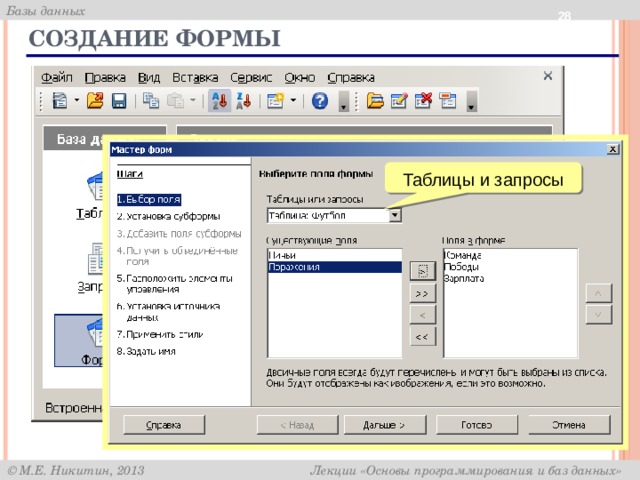Click the < Назад button
This screenshot has height=480, width=640.
[x=297, y=425]
